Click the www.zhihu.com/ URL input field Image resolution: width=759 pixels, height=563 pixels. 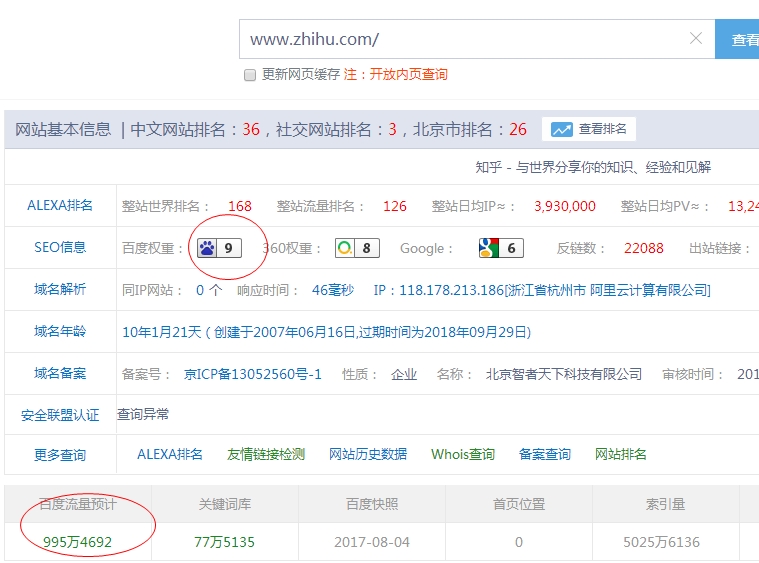click(477, 39)
